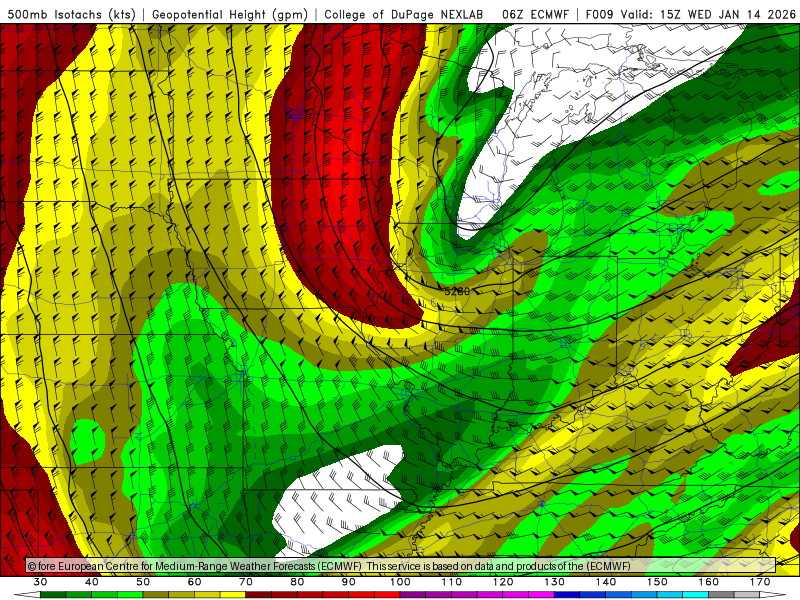Click the '170' value on color scale
The height and width of the screenshot is (600, 800).
tap(760, 582)
